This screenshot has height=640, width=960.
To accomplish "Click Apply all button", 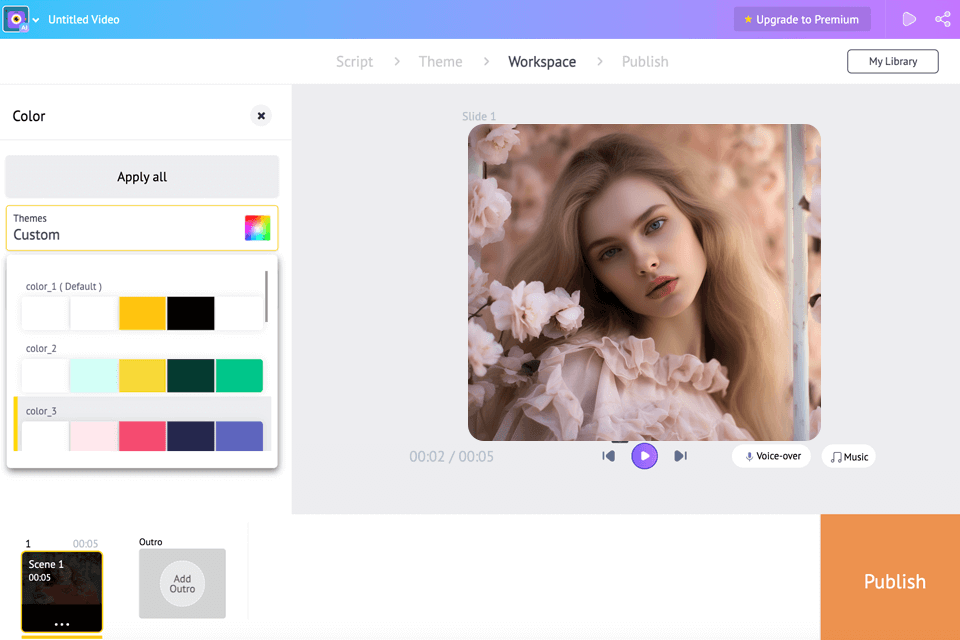I will [142, 176].
